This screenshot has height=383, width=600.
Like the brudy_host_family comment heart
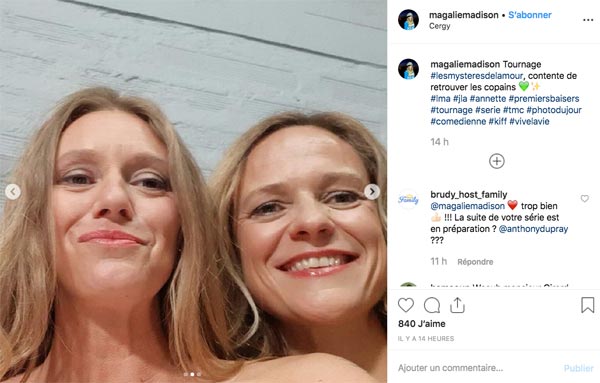pyautogui.click(x=584, y=198)
